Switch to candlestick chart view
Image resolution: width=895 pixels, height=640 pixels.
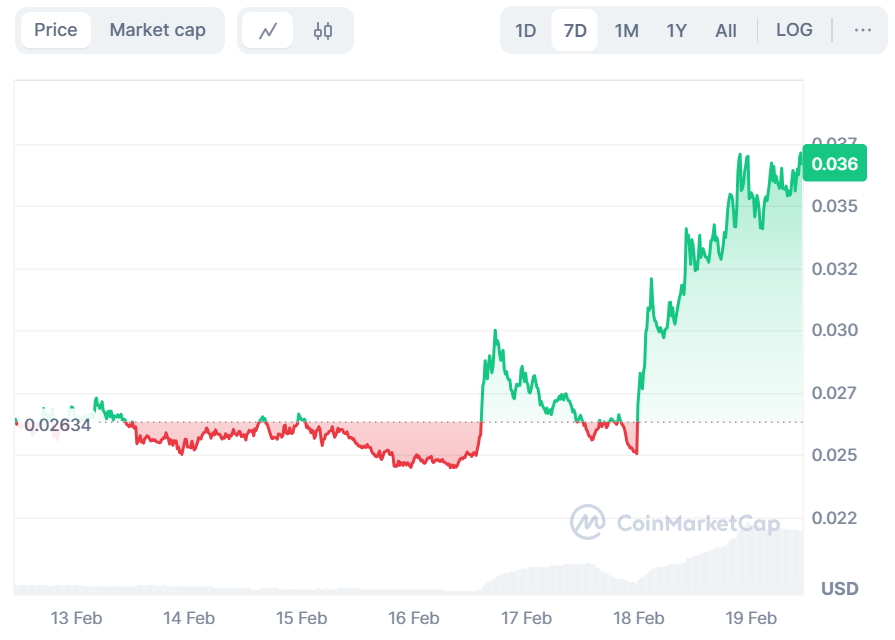[322, 31]
